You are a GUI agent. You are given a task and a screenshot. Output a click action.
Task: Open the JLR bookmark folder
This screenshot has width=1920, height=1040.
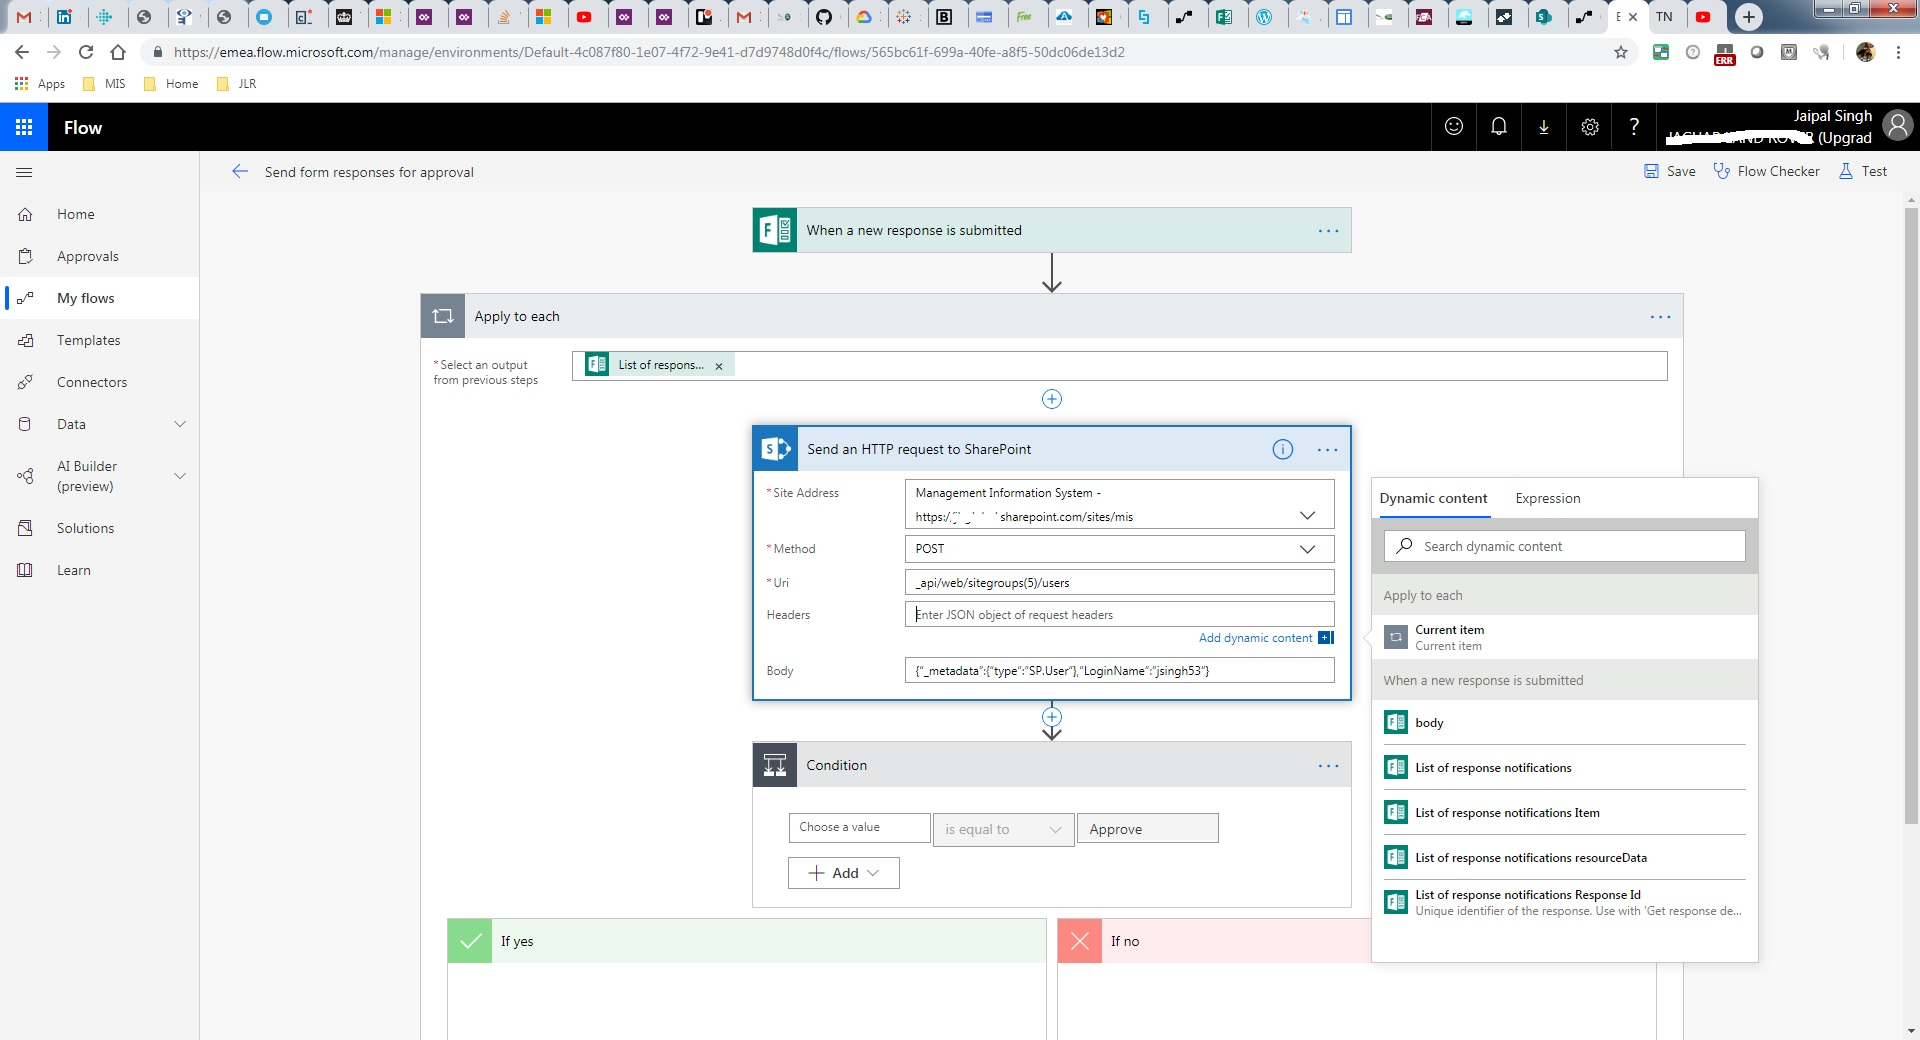point(237,84)
